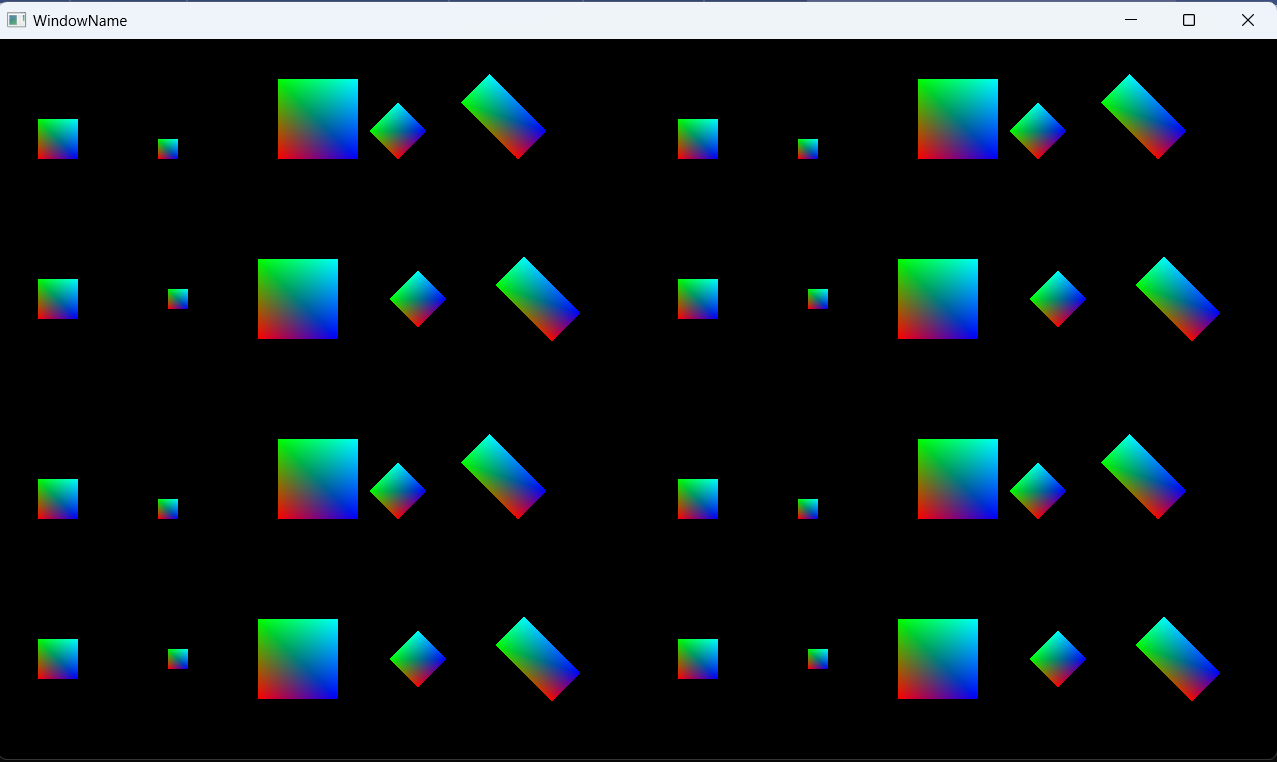Select small diamond in bottom row, right half
1277x762 pixels.
tap(1058, 659)
